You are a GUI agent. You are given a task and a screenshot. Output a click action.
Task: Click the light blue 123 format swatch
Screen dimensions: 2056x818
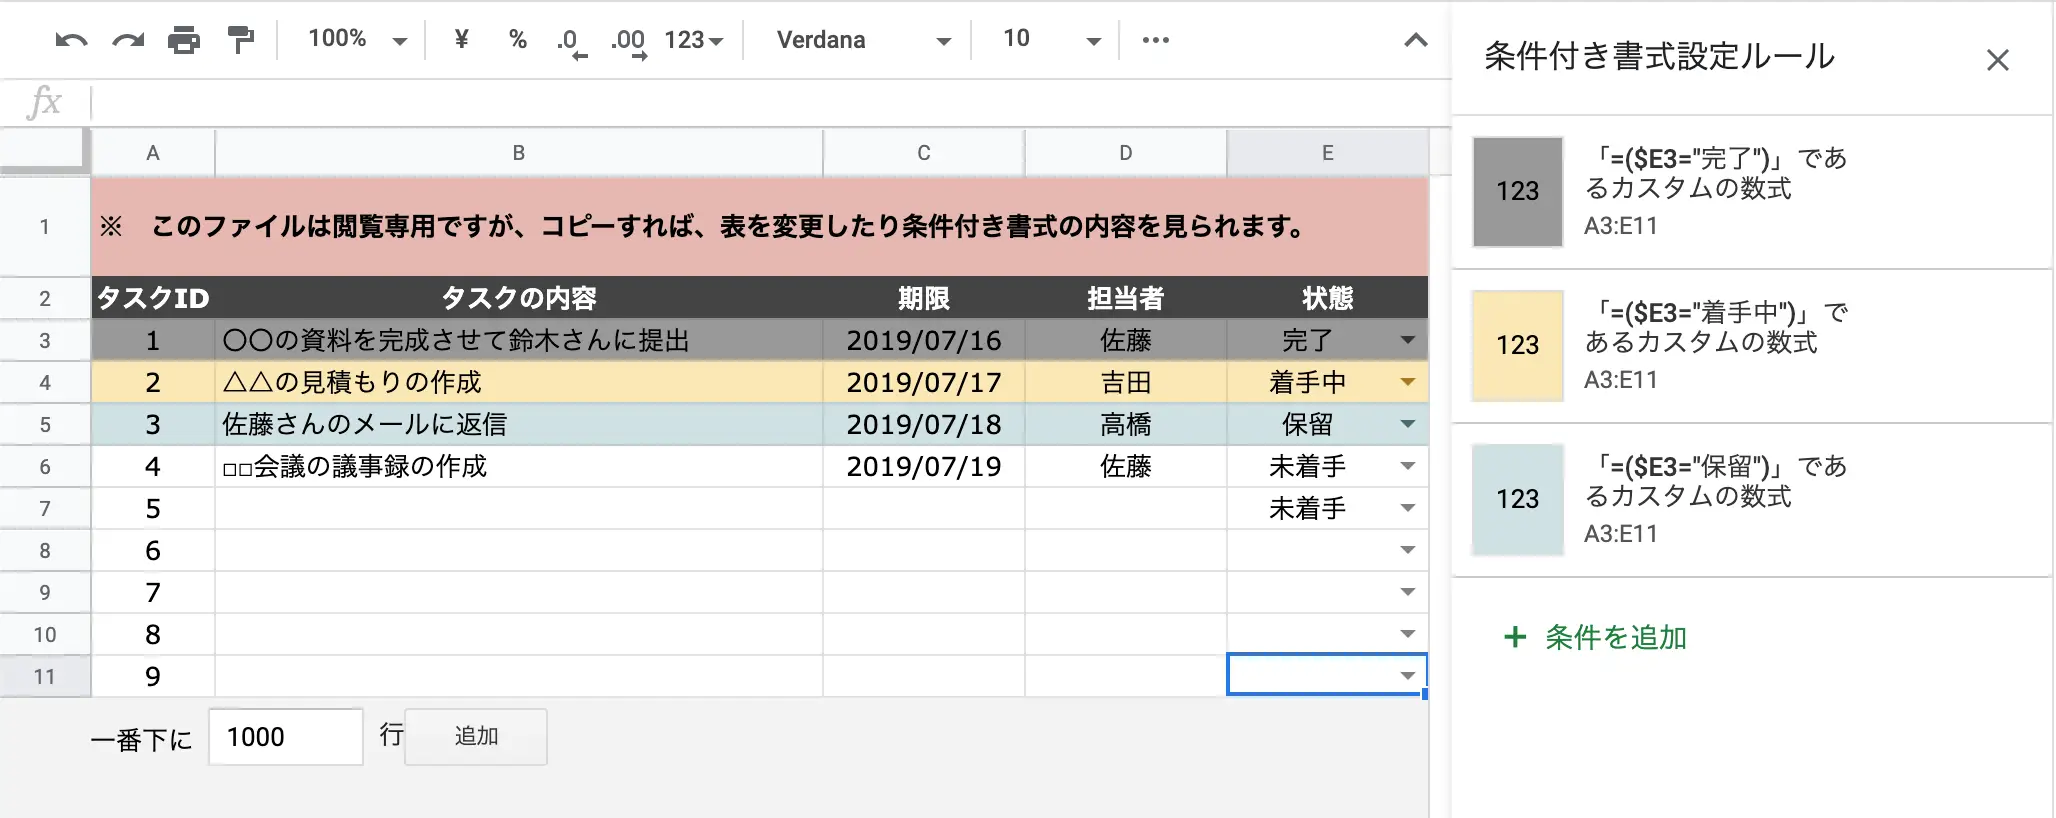coord(1518,500)
